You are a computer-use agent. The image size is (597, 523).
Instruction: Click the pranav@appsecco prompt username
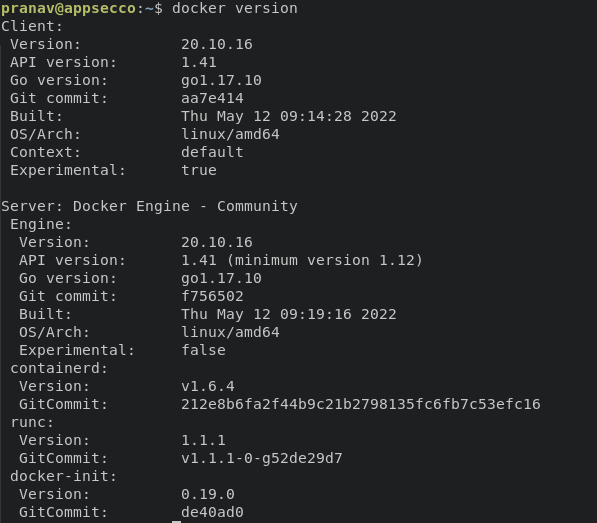tap(69, 8)
